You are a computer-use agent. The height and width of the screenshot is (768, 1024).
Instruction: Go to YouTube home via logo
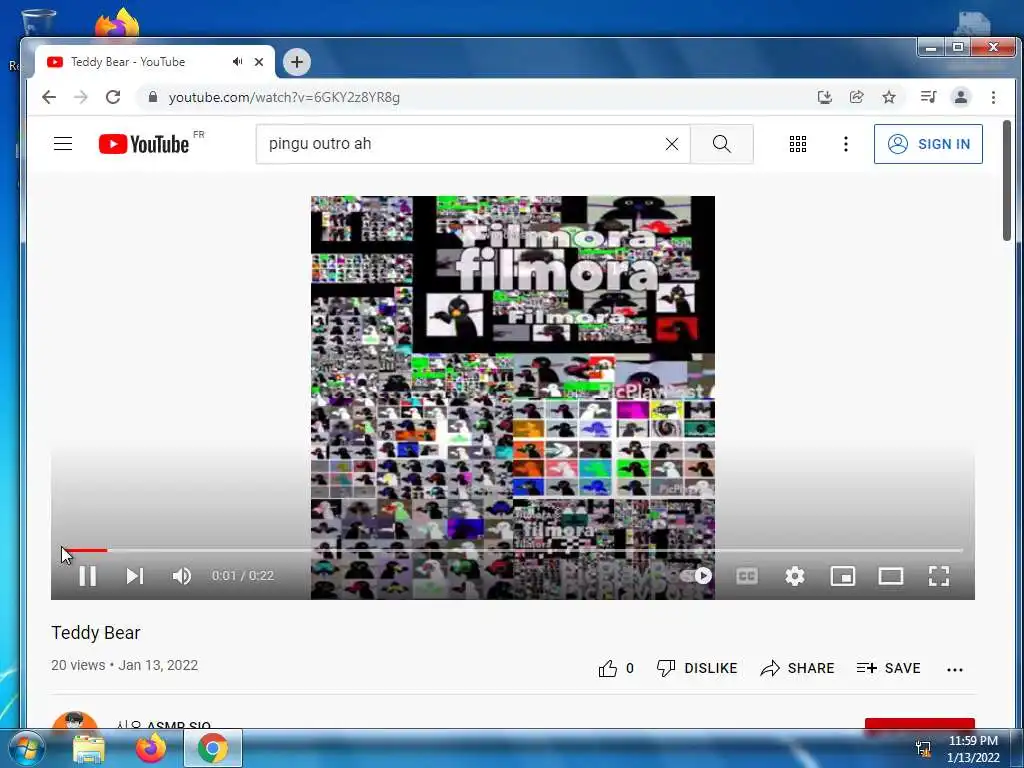pyautogui.click(x=144, y=144)
